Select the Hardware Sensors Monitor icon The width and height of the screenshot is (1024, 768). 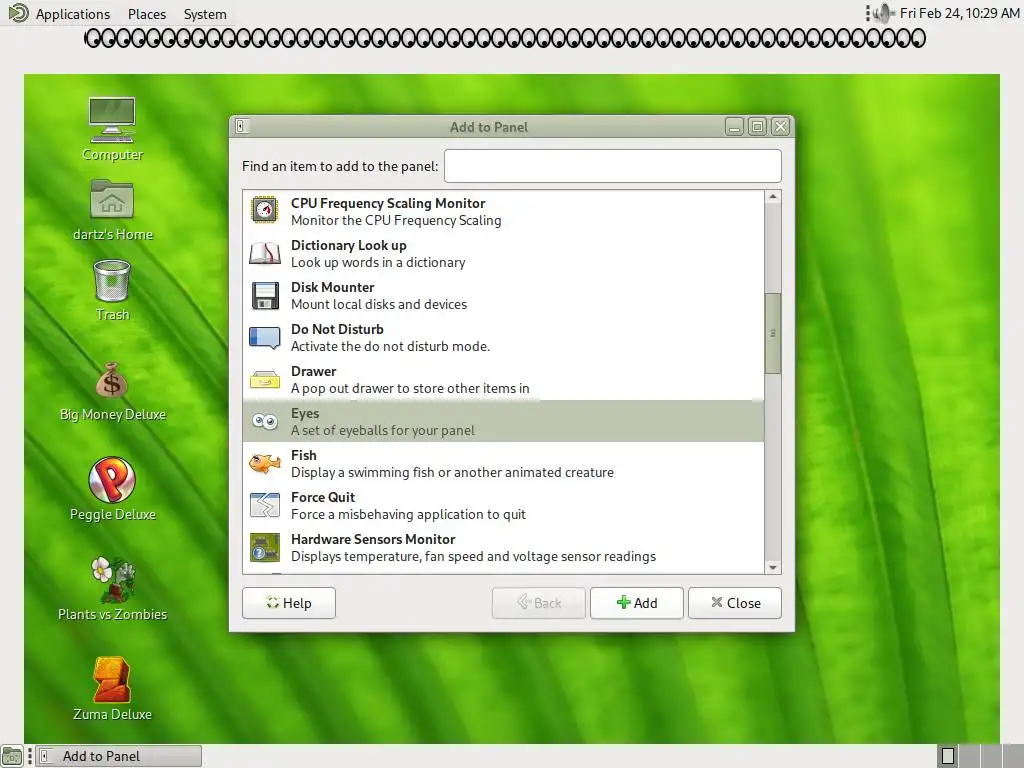[x=264, y=547]
